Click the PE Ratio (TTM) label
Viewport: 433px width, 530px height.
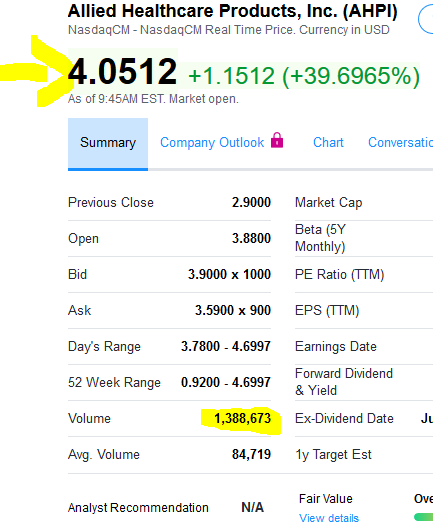tap(340, 274)
